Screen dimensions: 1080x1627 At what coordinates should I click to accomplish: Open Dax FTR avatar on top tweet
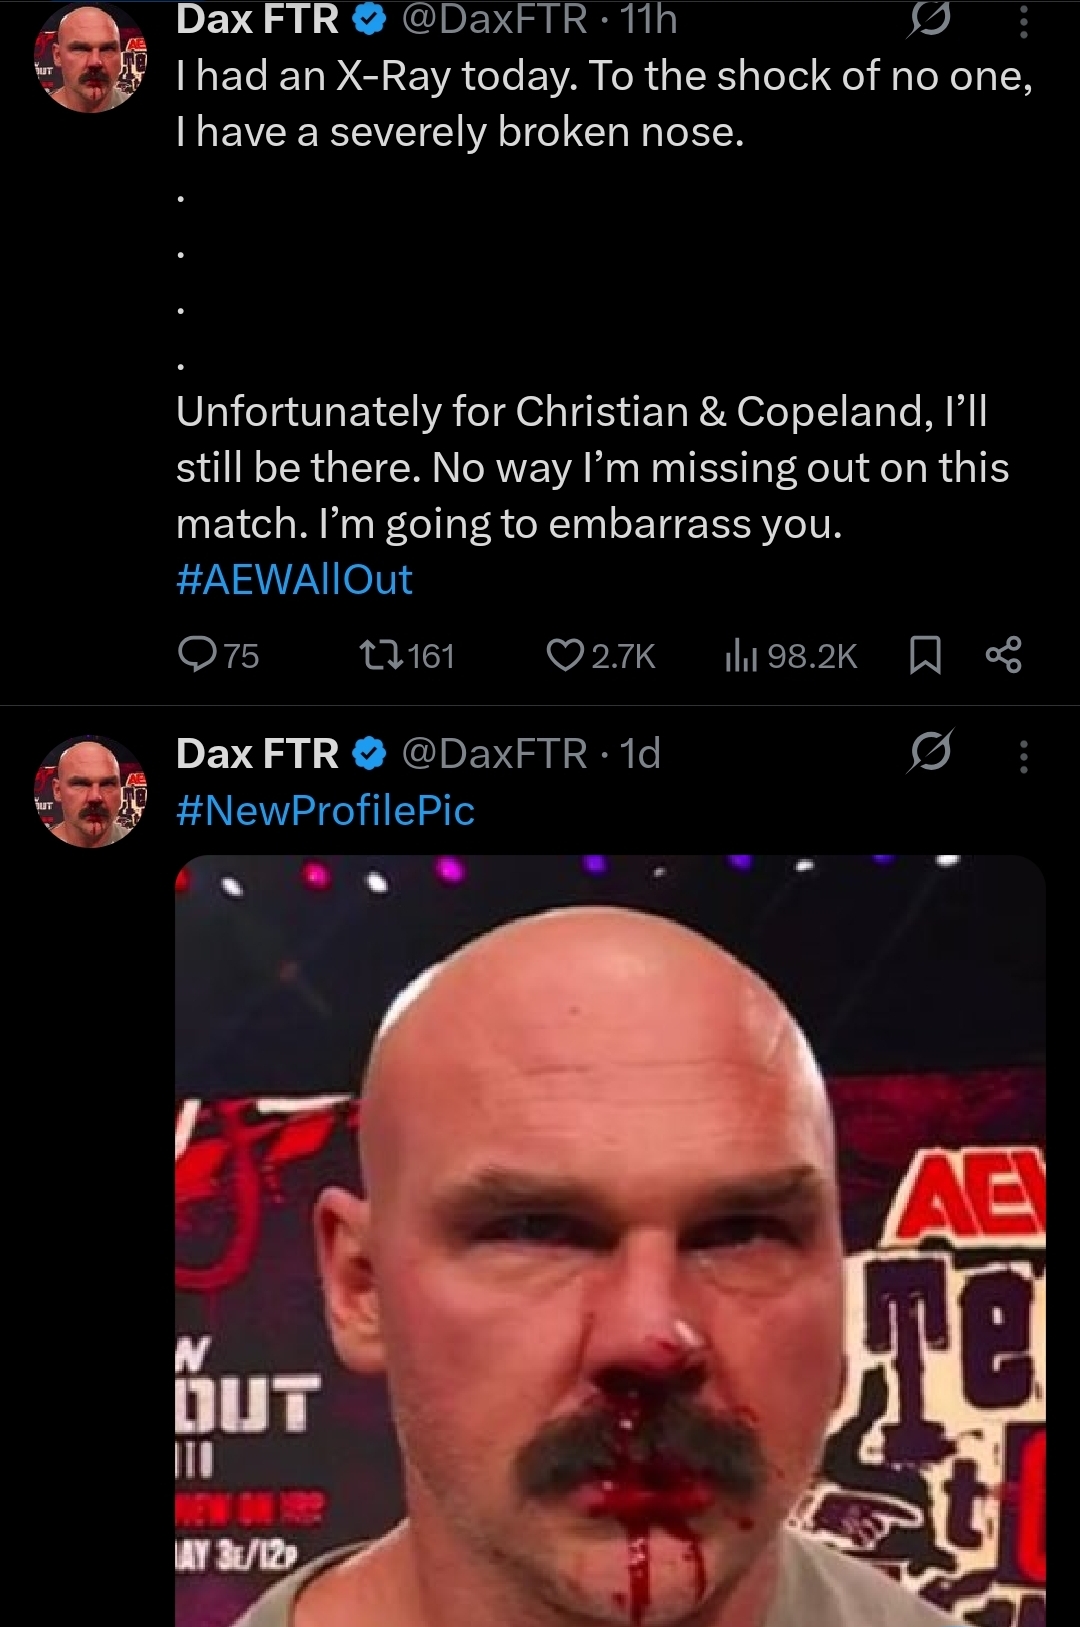click(91, 58)
